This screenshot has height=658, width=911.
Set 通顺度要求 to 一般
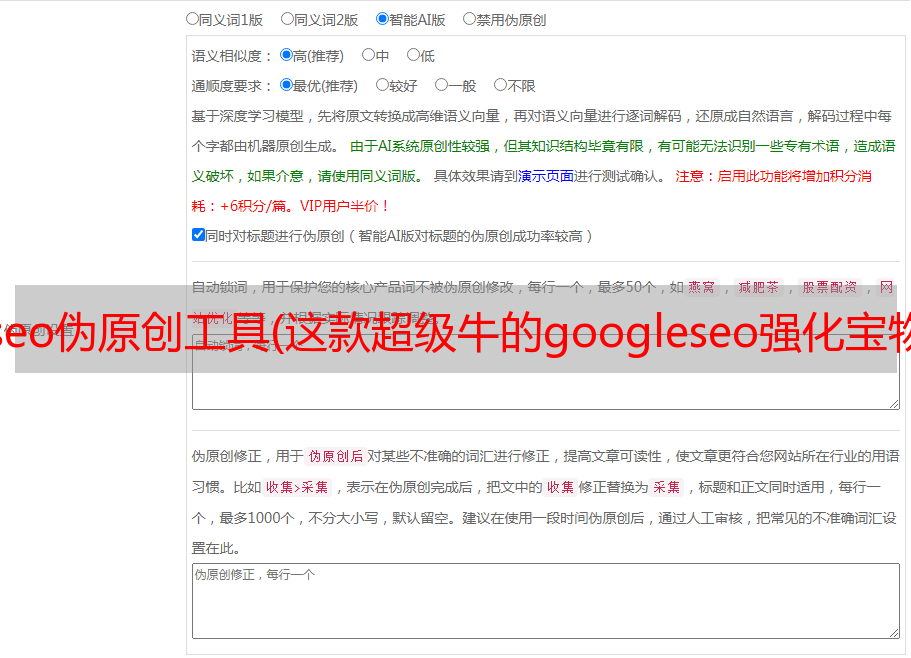(441, 85)
